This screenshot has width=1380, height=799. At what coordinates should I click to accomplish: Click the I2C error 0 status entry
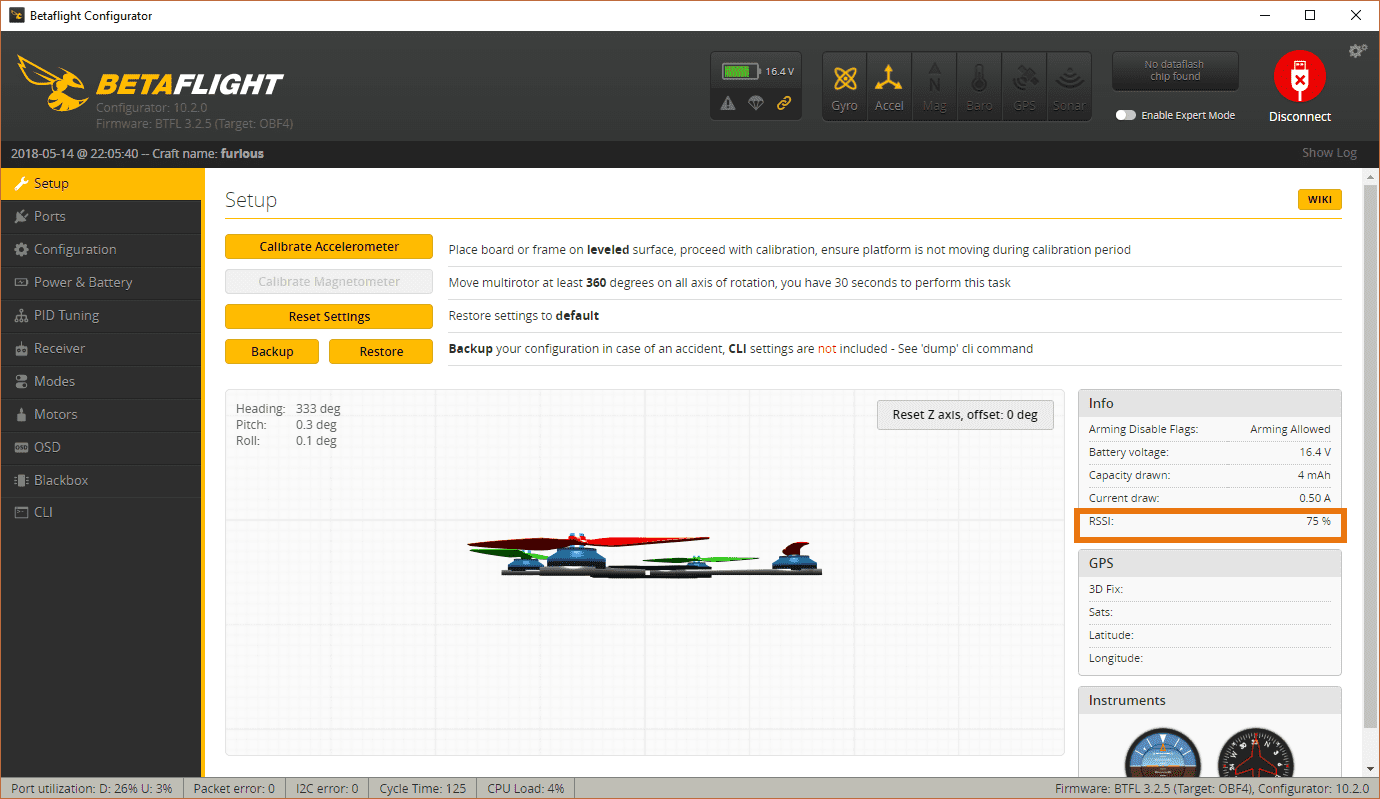pos(326,788)
